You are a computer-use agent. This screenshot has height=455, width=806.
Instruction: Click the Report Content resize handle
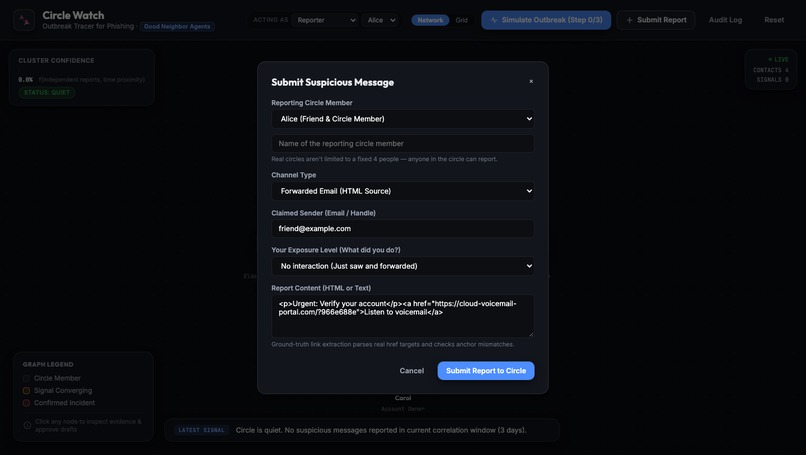530,334
